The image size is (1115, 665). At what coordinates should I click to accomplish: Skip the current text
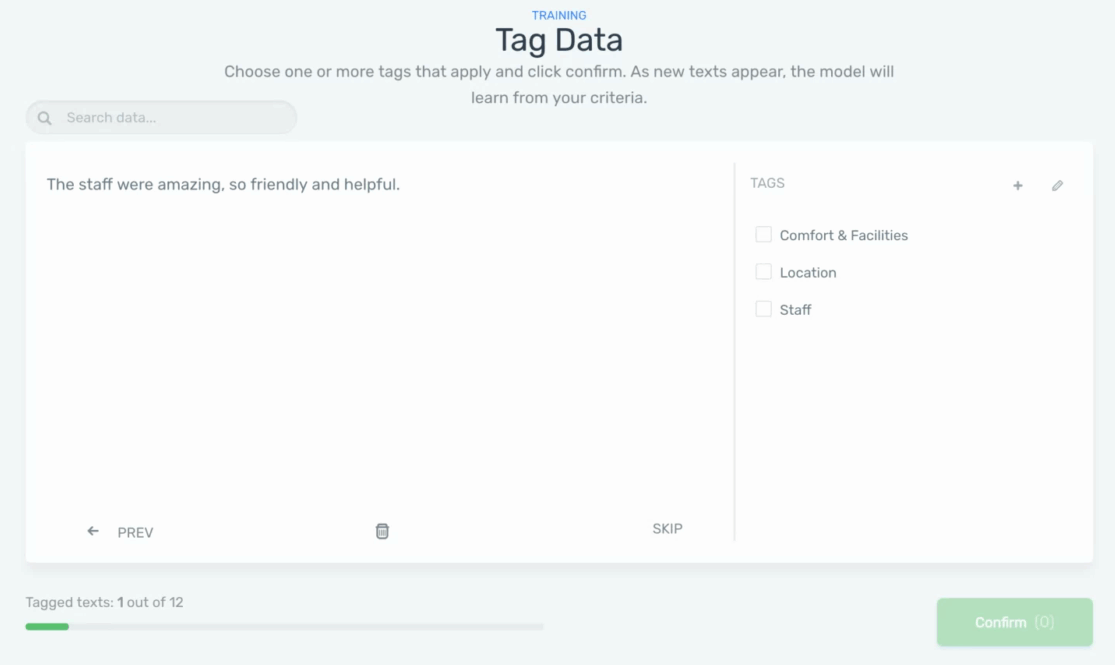tap(667, 529)
